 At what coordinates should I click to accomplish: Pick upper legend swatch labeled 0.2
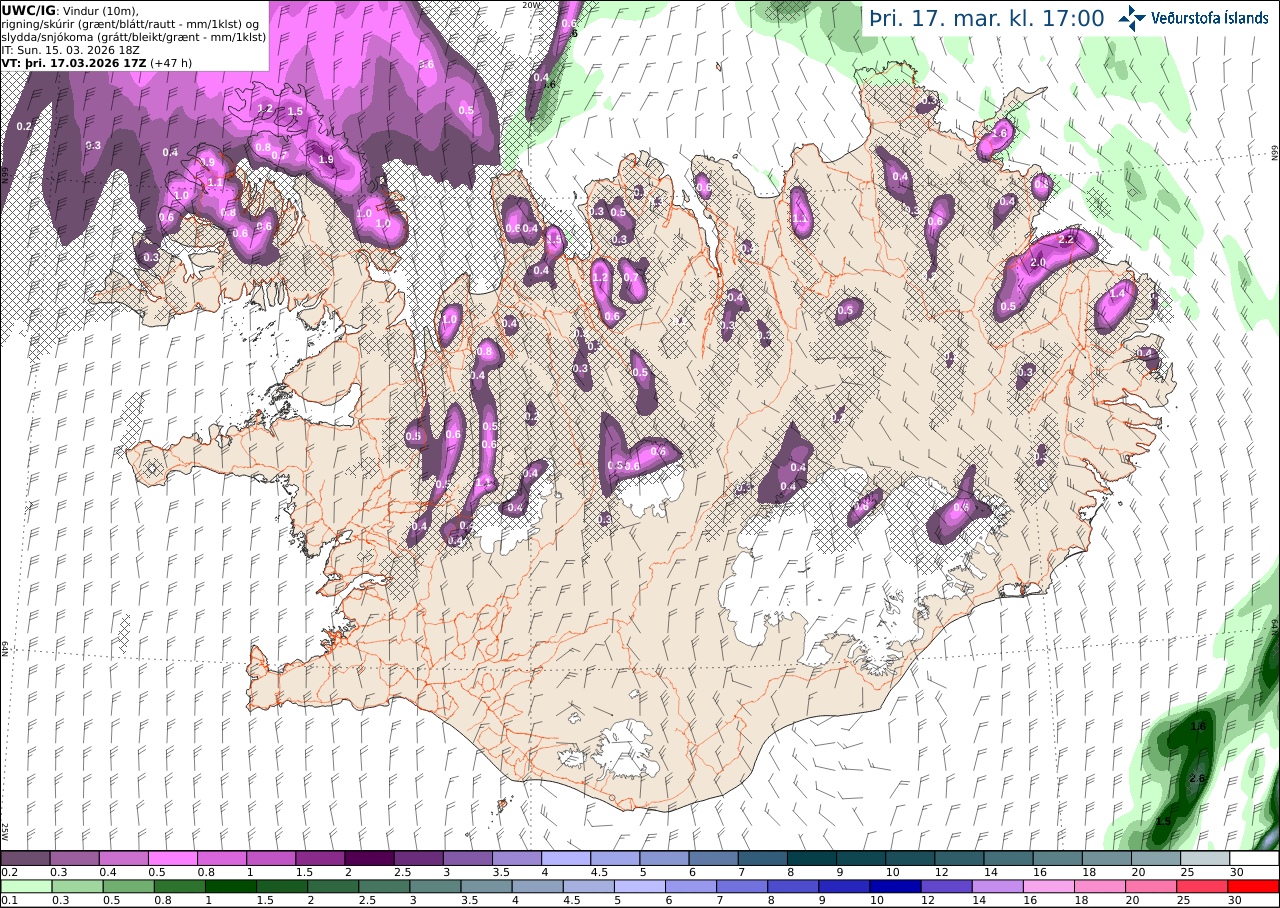click(25, 858)
